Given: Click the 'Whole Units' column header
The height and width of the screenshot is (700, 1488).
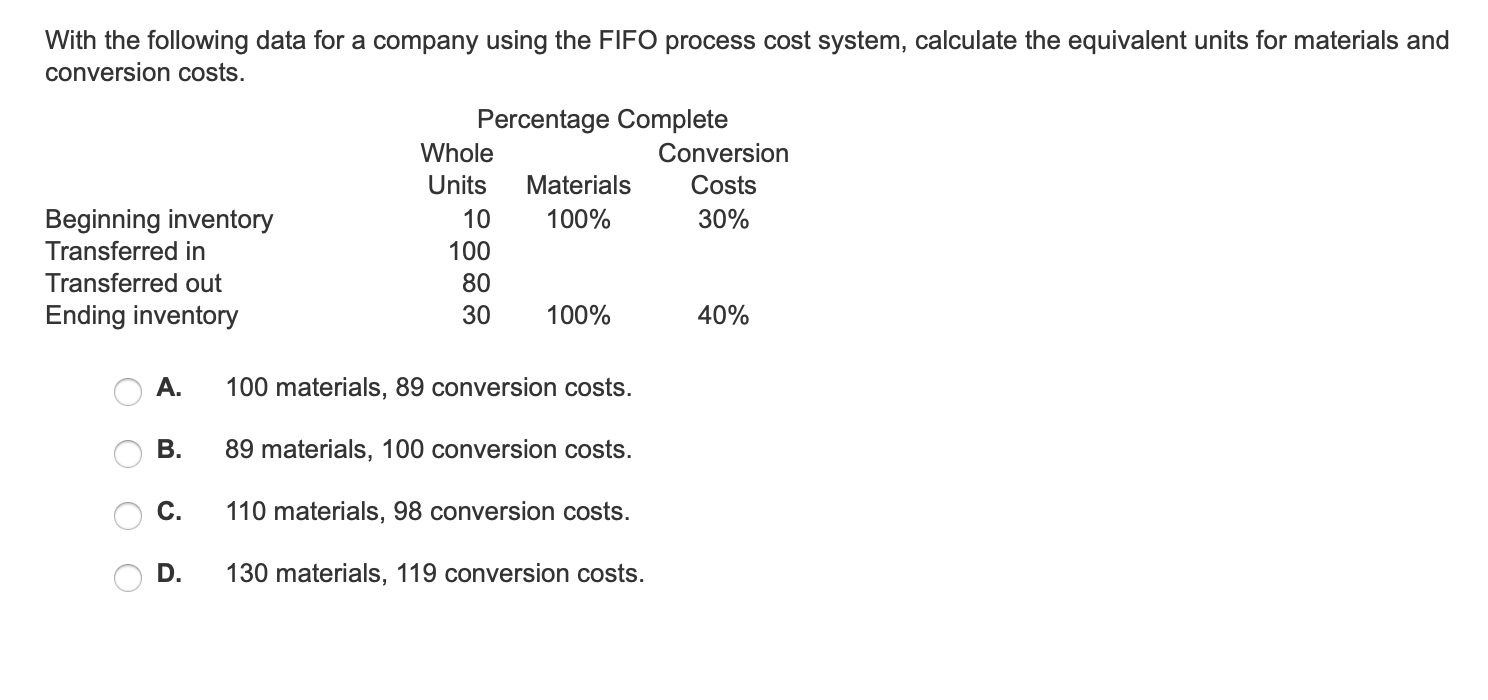Looking at the screenshot, I should click(x=457, y=169).
